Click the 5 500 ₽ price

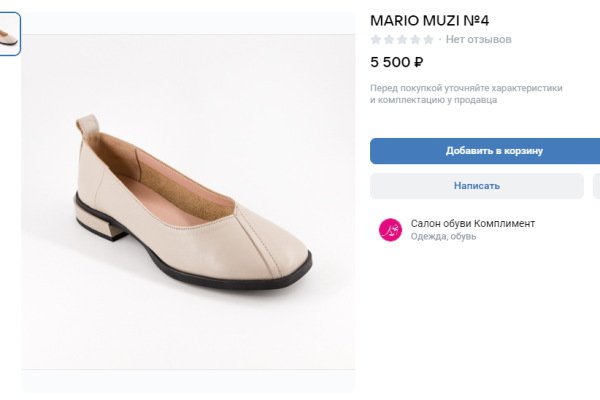[x=397, y=62]
